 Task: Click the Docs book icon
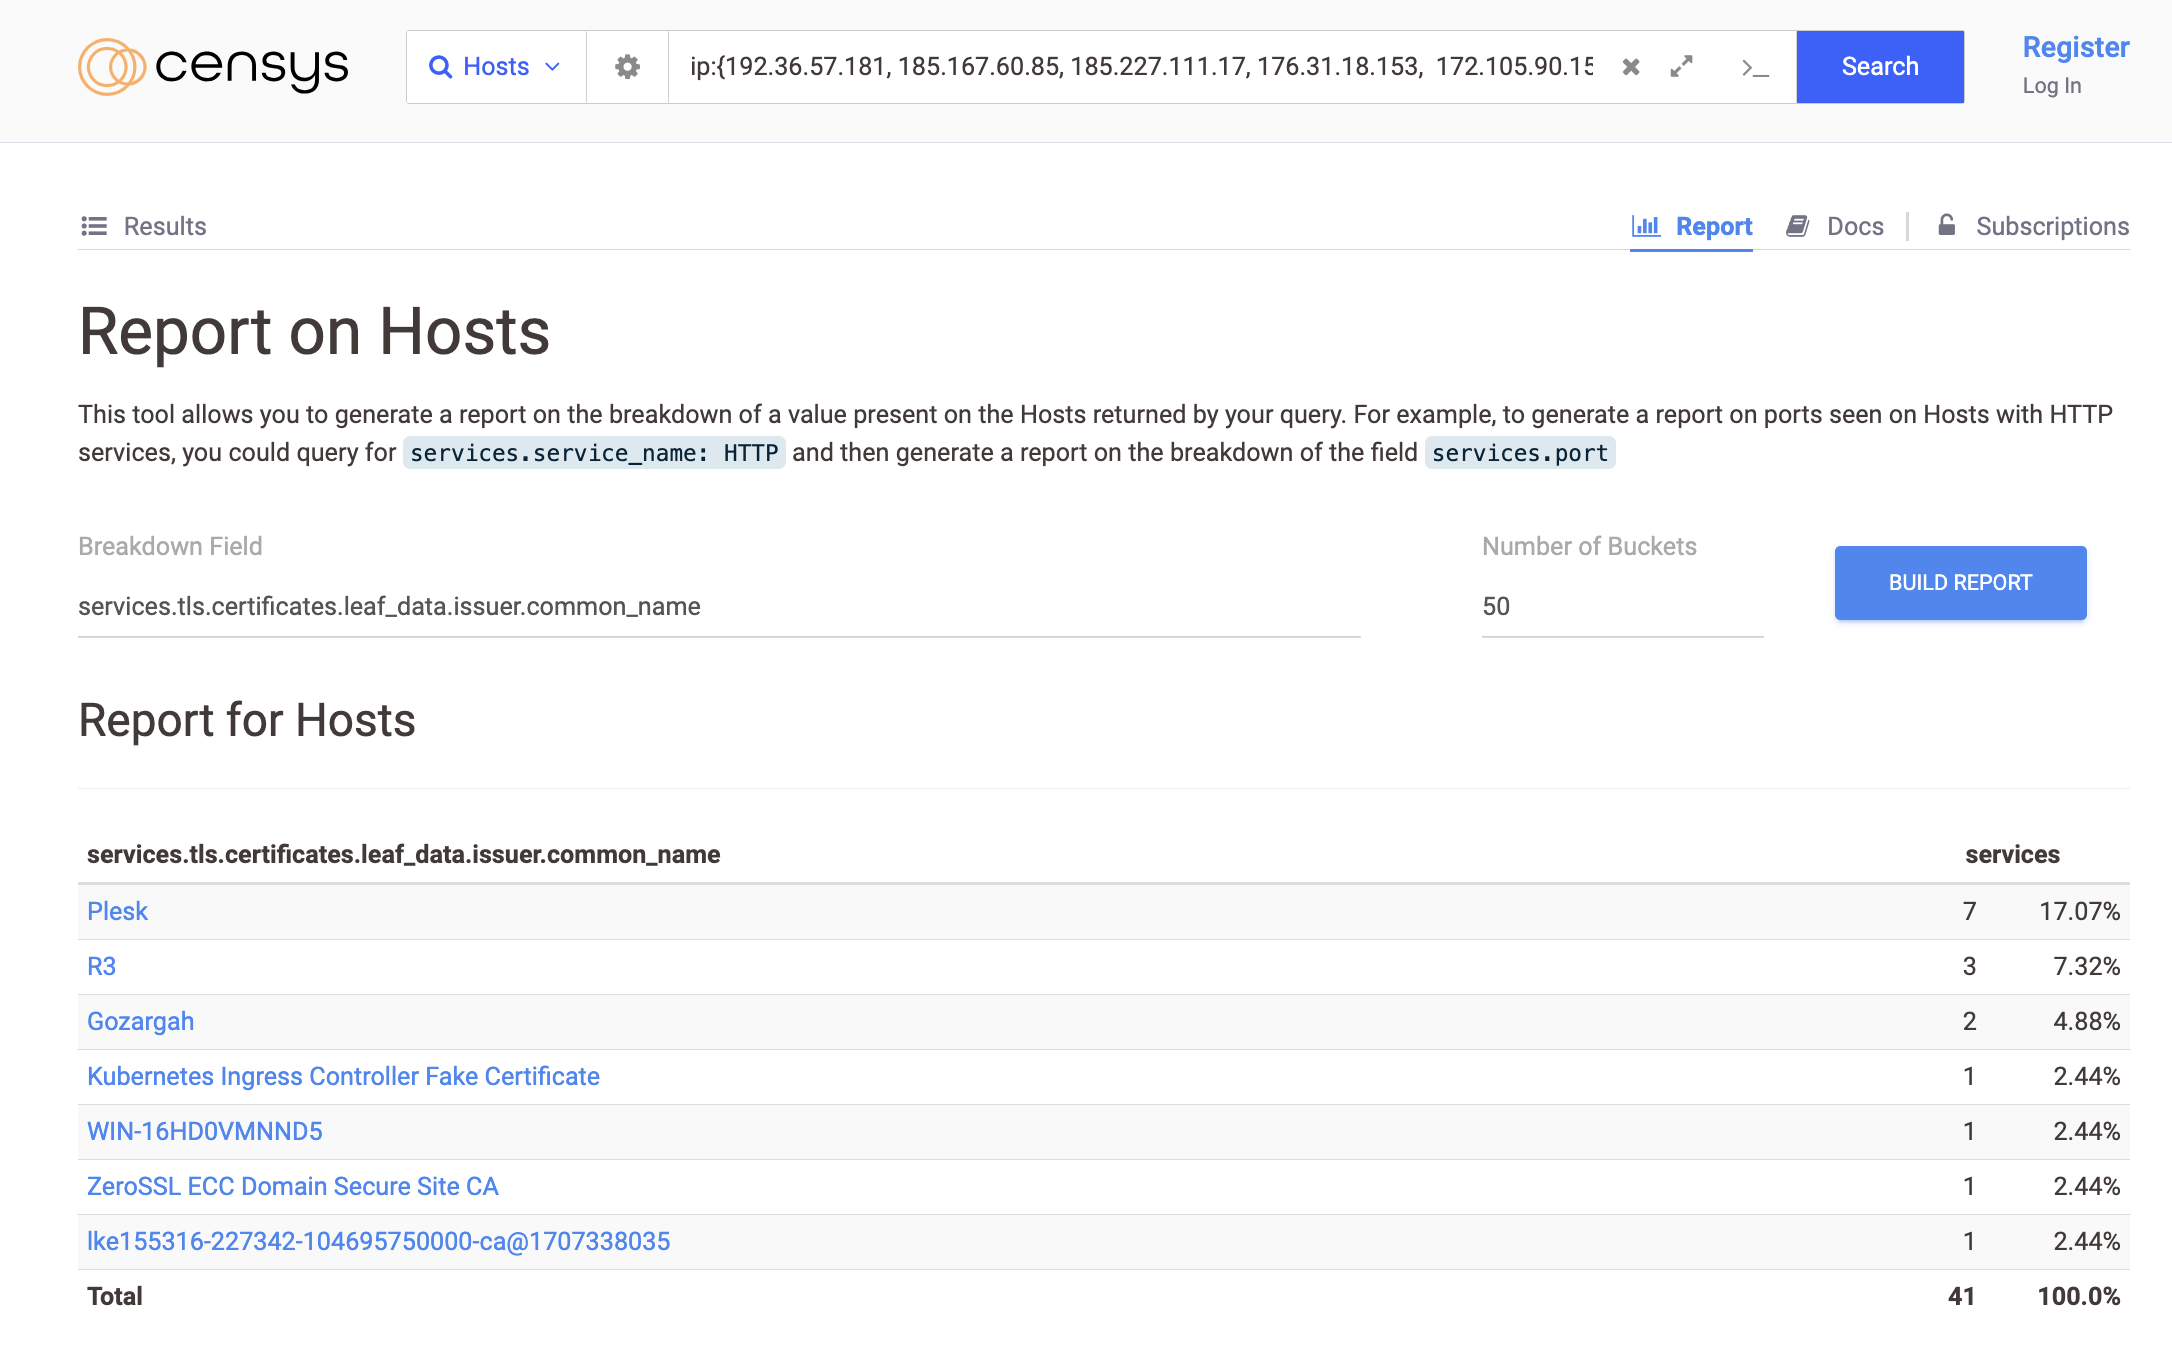tap(1797, 226)
